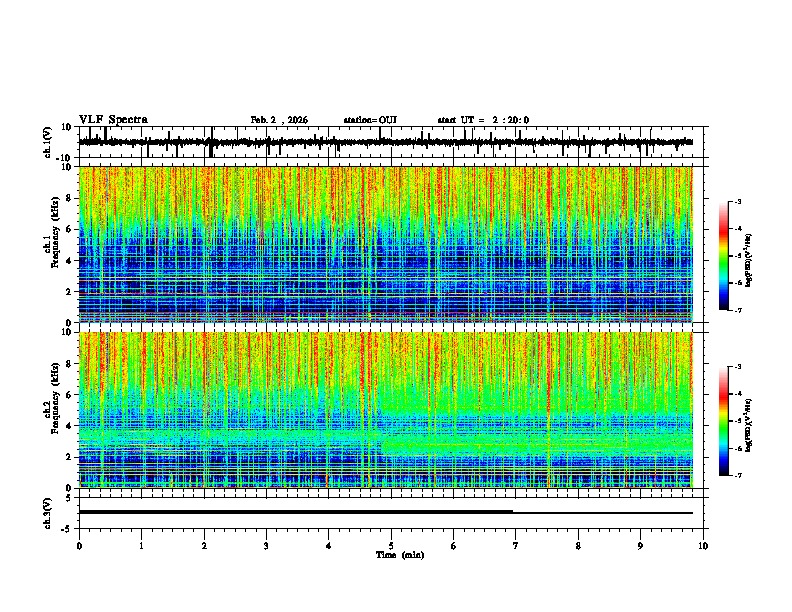Select the date text "Feb. 2, 2026"

pos(279,120)
